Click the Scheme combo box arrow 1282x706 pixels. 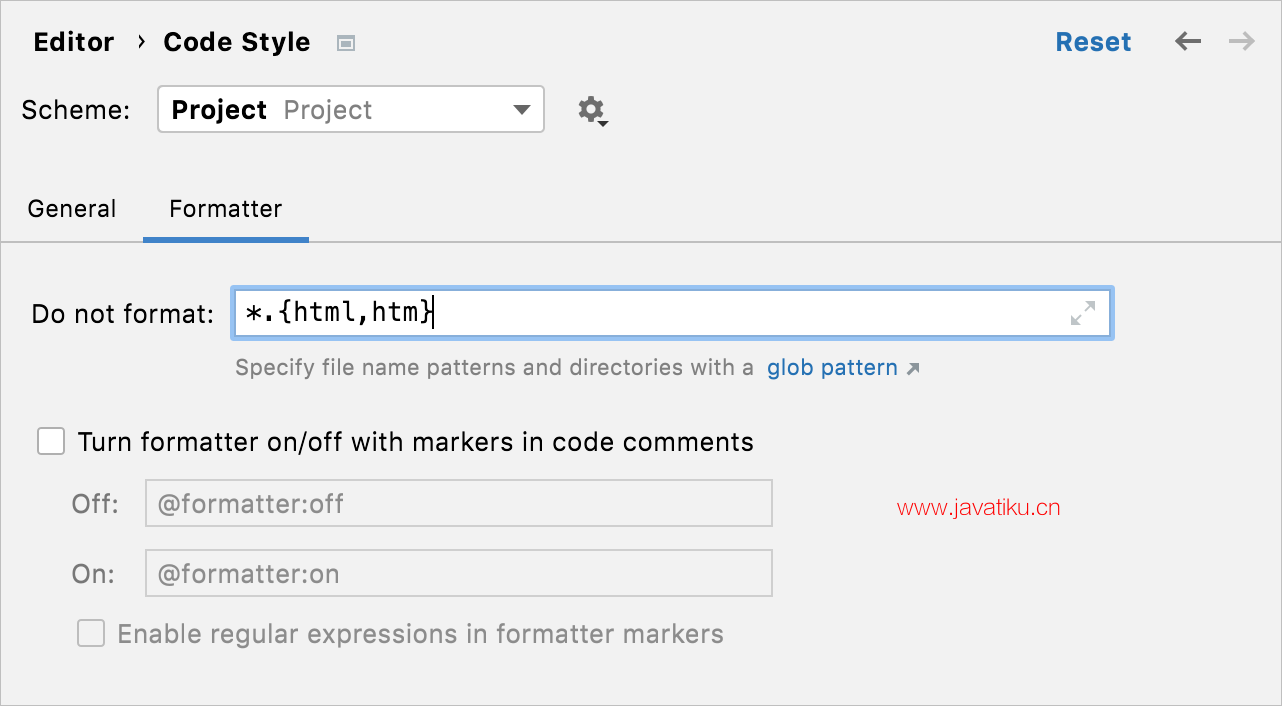tap(522, 110)
